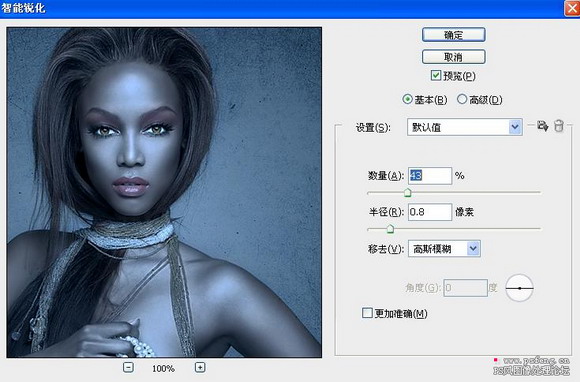Select the 高级(D) radio option
Viewport: 580px width, 382px height.
coord(462,99)
